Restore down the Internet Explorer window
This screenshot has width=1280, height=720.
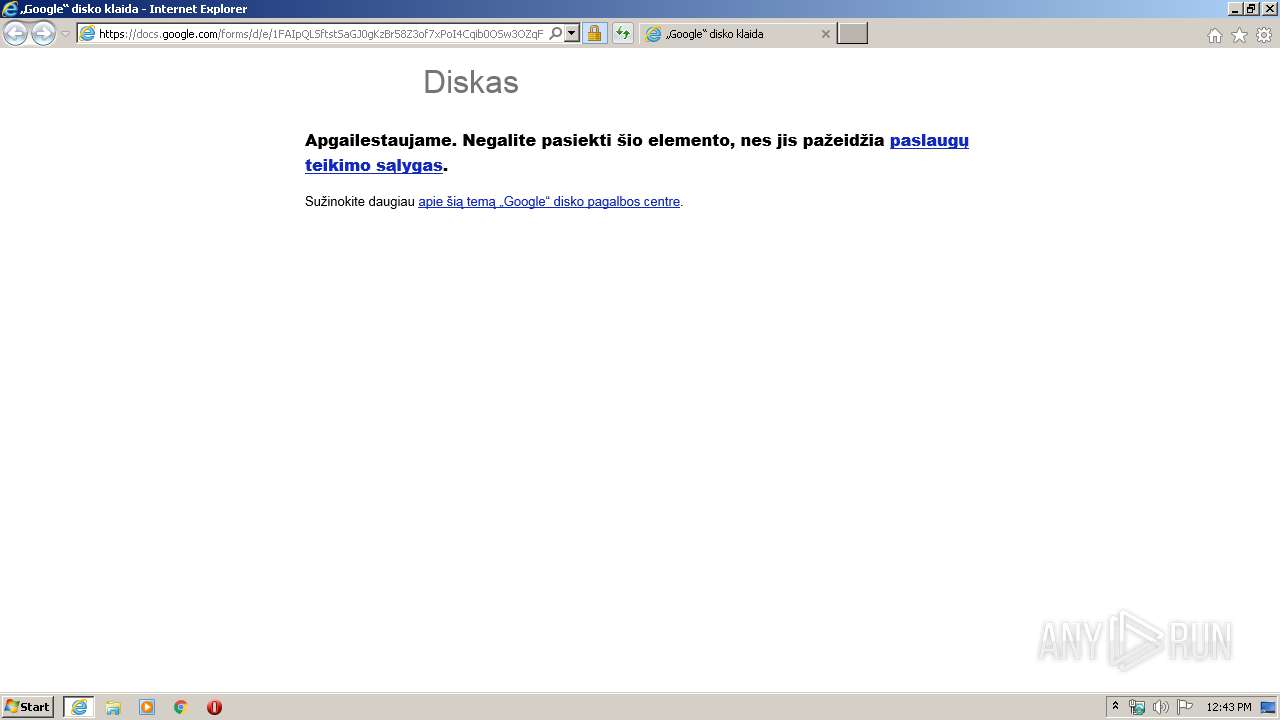[1251, 9]
